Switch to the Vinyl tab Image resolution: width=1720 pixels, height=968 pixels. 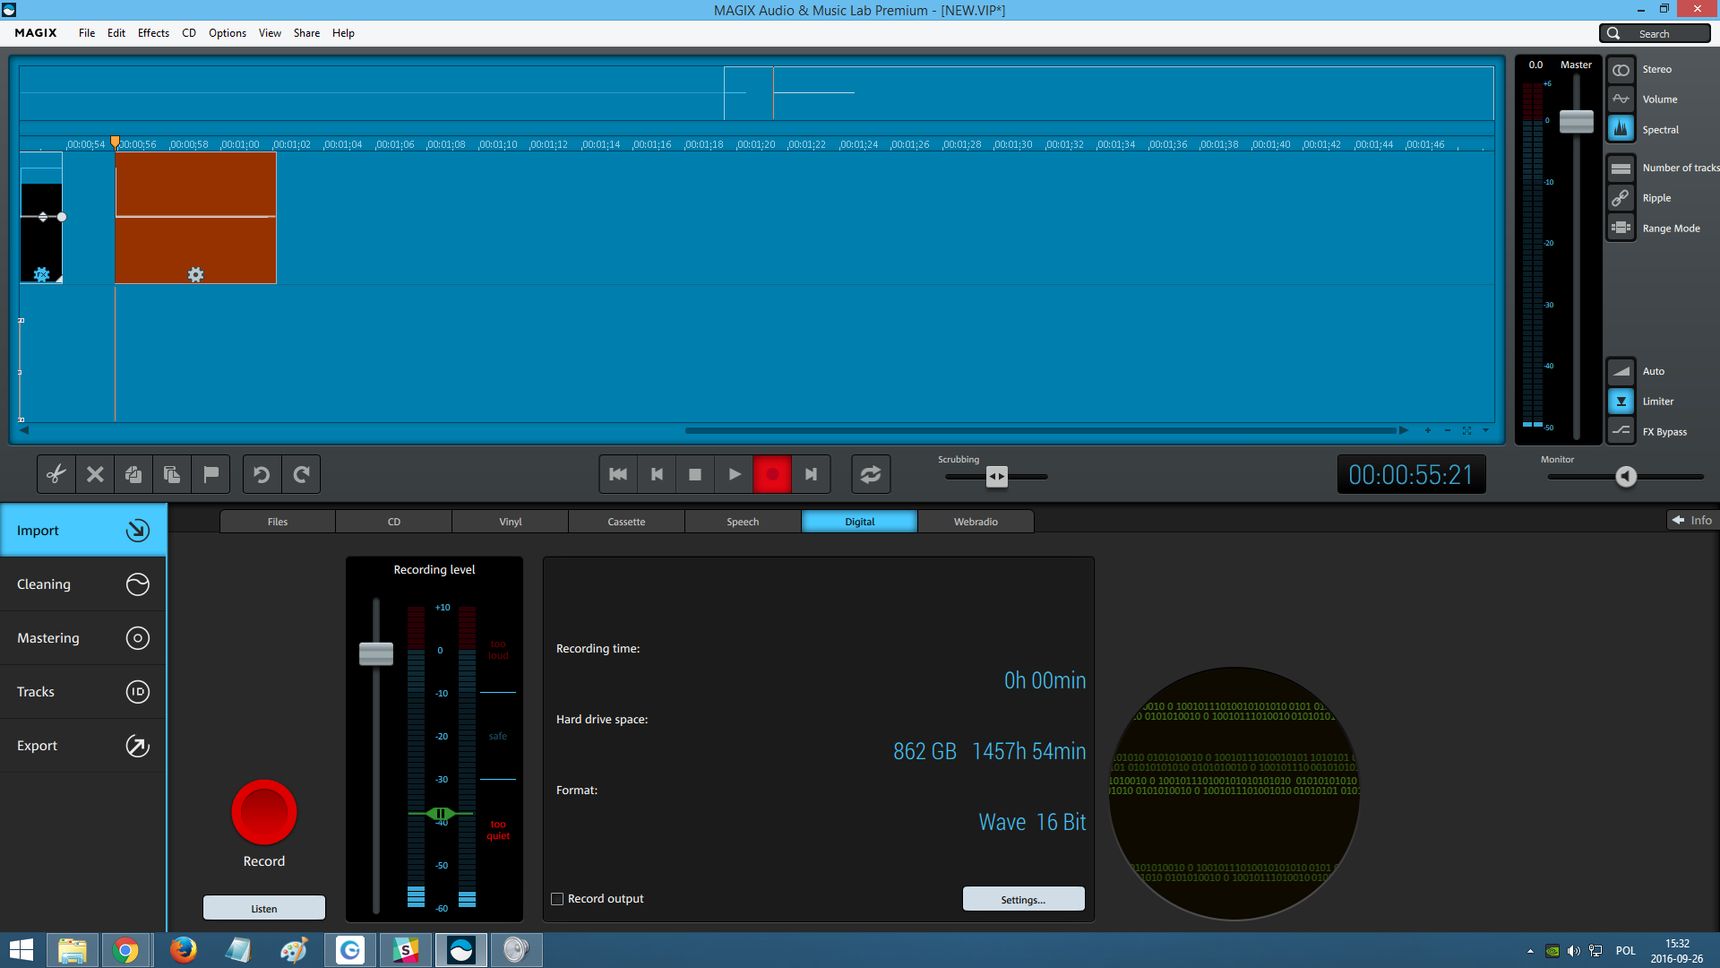[510, 521]
